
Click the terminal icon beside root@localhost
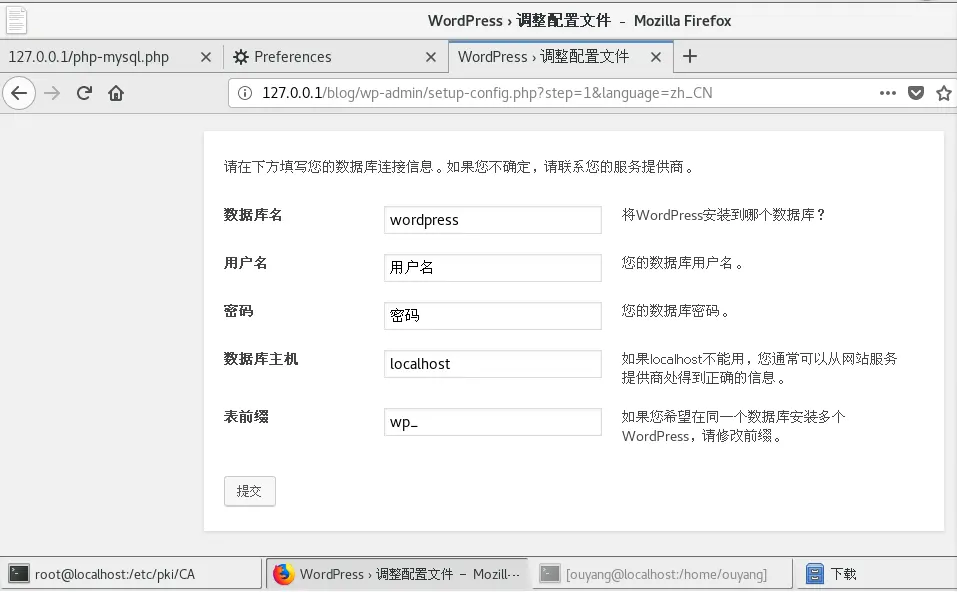pyautogui.click(x=18, y=574)
